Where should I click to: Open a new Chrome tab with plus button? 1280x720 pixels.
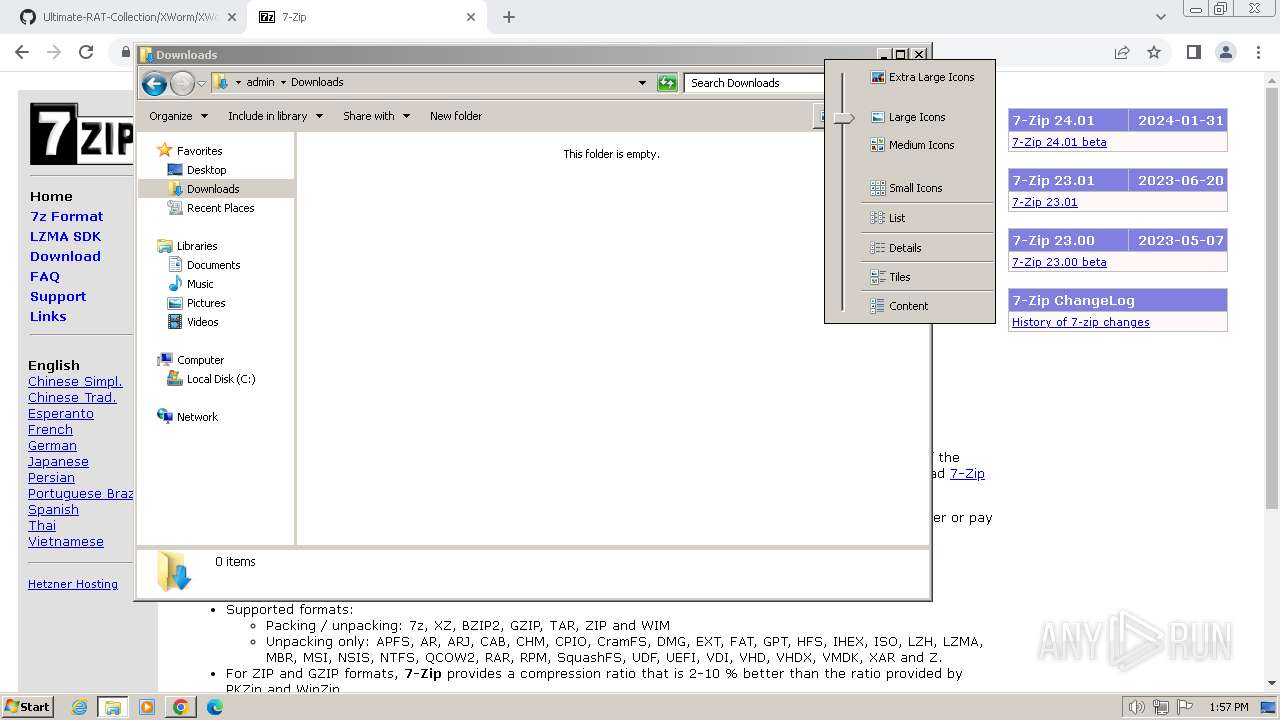tap(509, 17)
